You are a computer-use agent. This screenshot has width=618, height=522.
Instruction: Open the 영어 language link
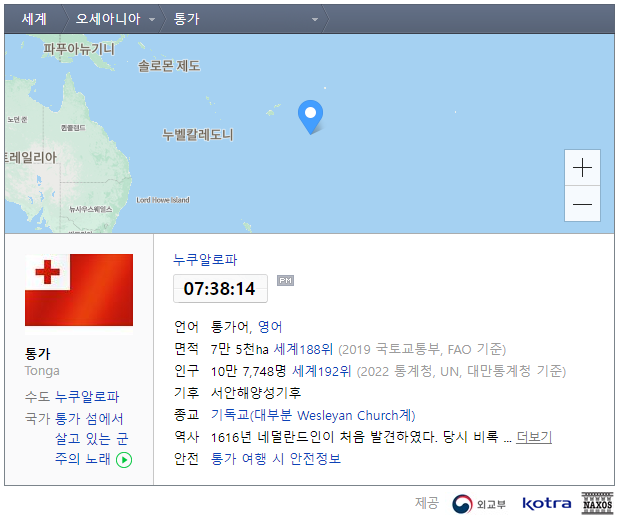270,326
